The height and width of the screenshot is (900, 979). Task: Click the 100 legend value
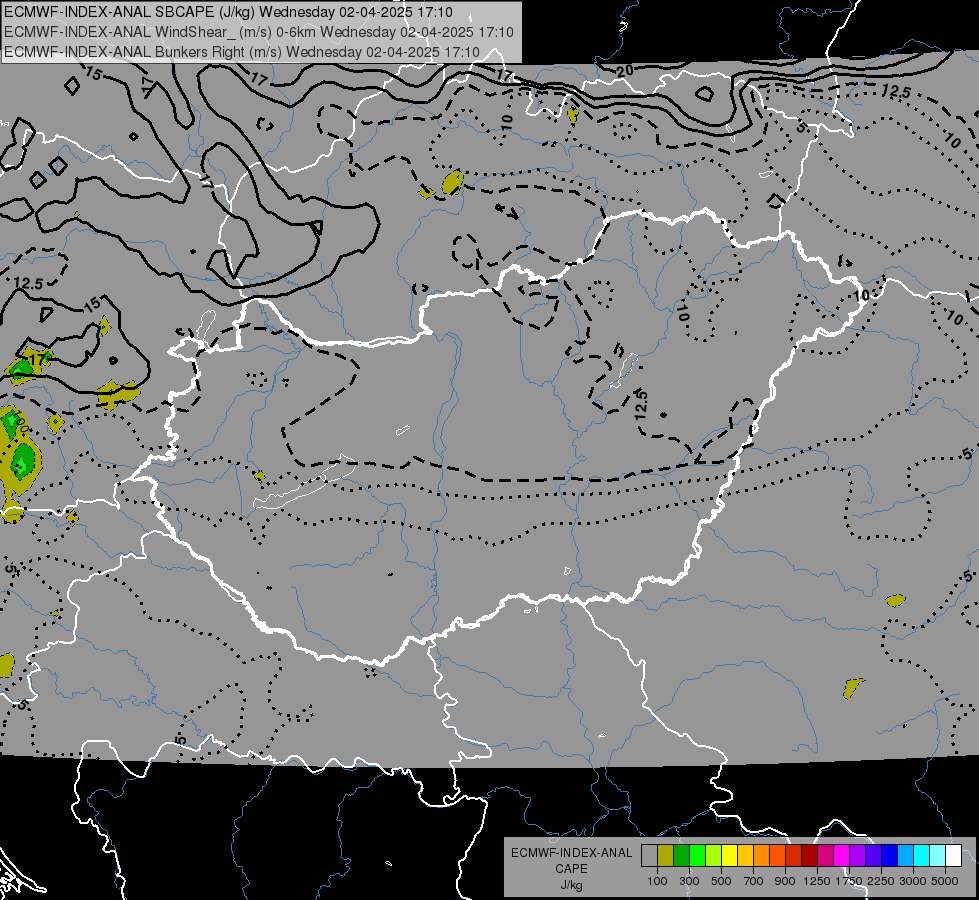tap(657, 881)
